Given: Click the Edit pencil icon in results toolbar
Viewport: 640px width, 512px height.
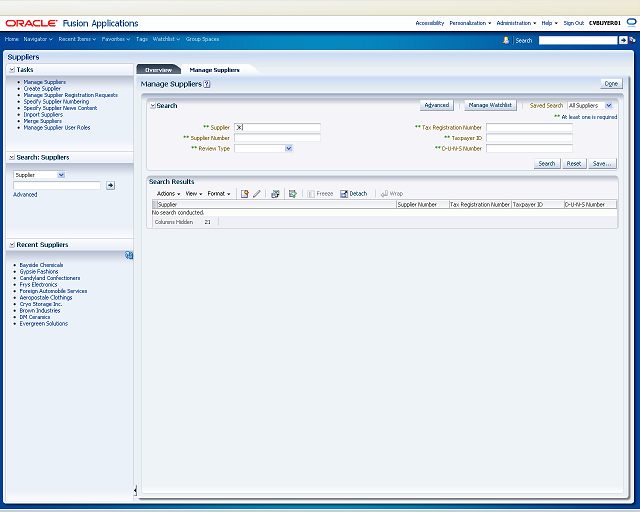Looking at the screenshot, I should point(257,194).
